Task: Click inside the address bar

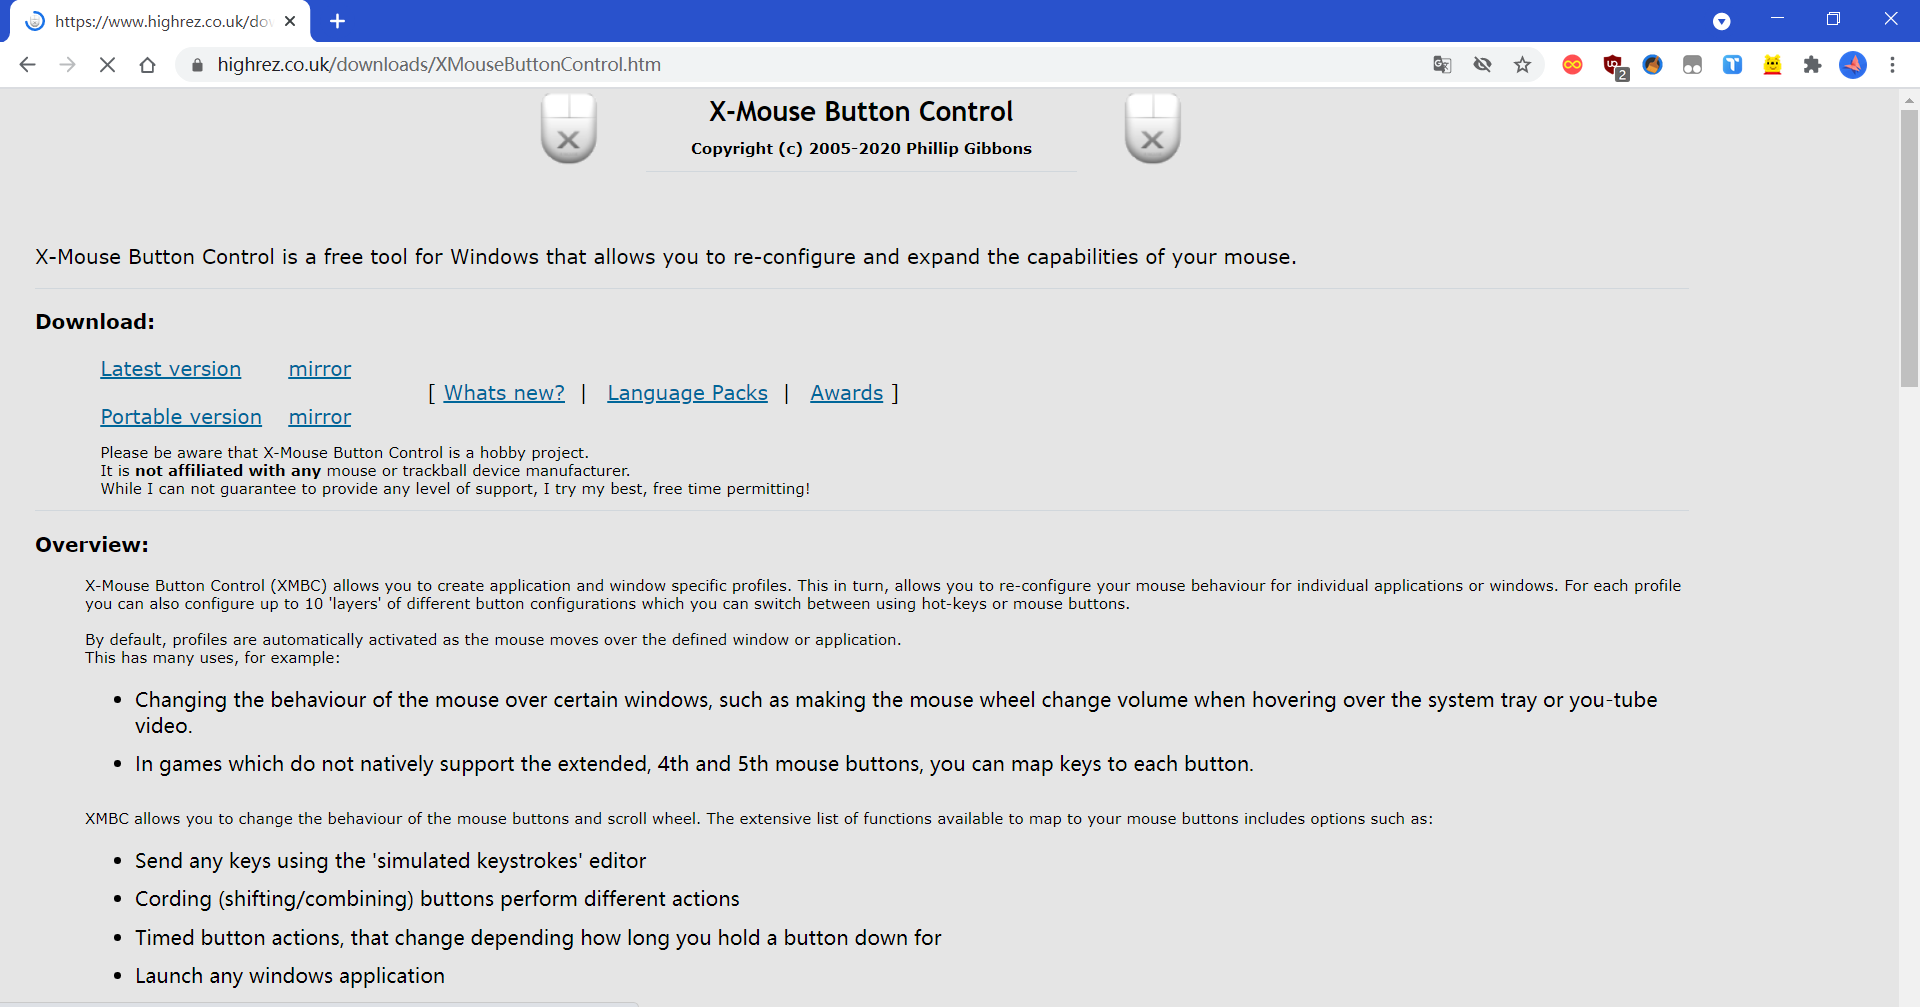Action: 700,64
